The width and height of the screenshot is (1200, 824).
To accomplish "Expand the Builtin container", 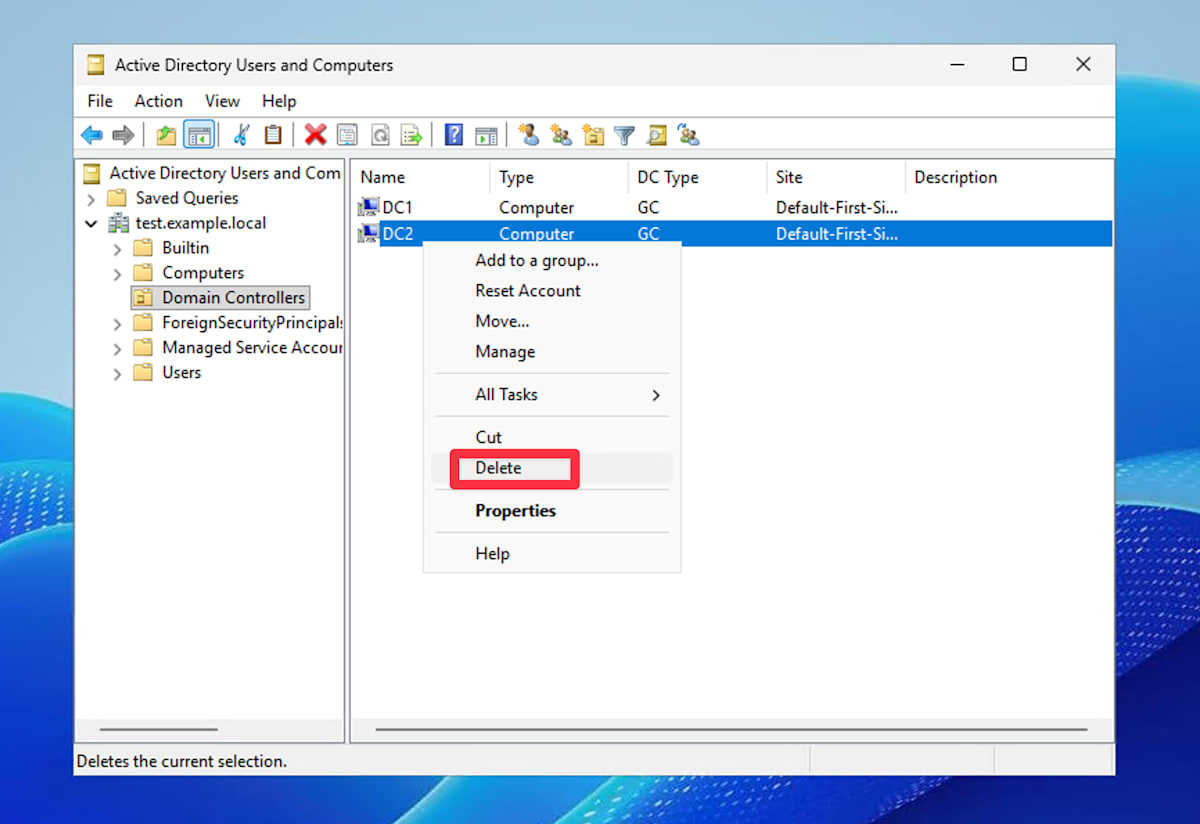I will [117, 248].
